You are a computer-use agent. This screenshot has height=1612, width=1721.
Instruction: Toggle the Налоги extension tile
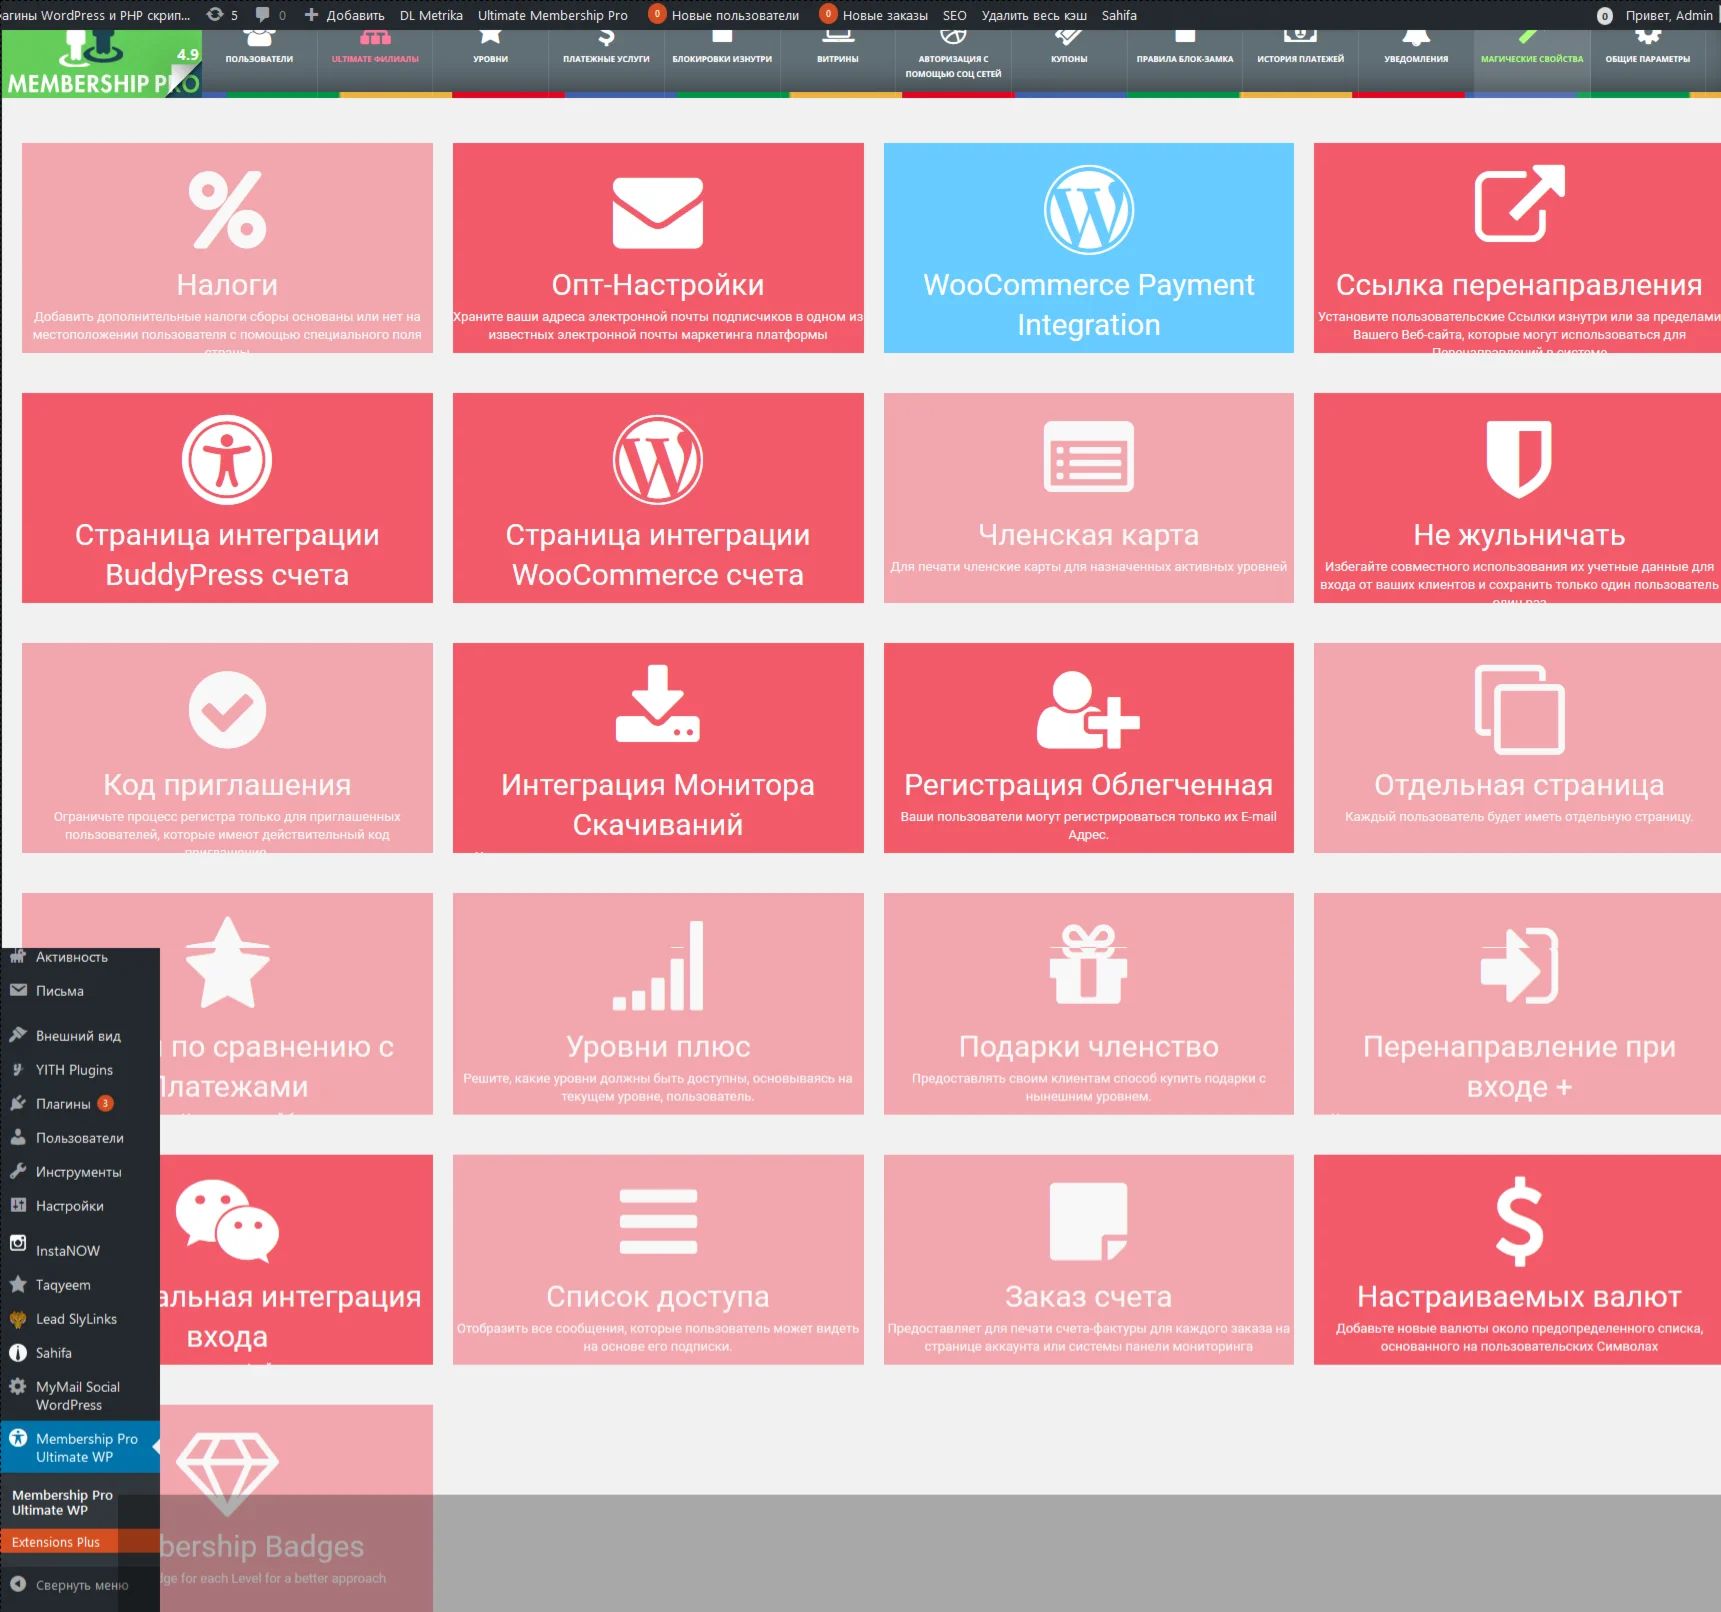[x=226, y=248]
